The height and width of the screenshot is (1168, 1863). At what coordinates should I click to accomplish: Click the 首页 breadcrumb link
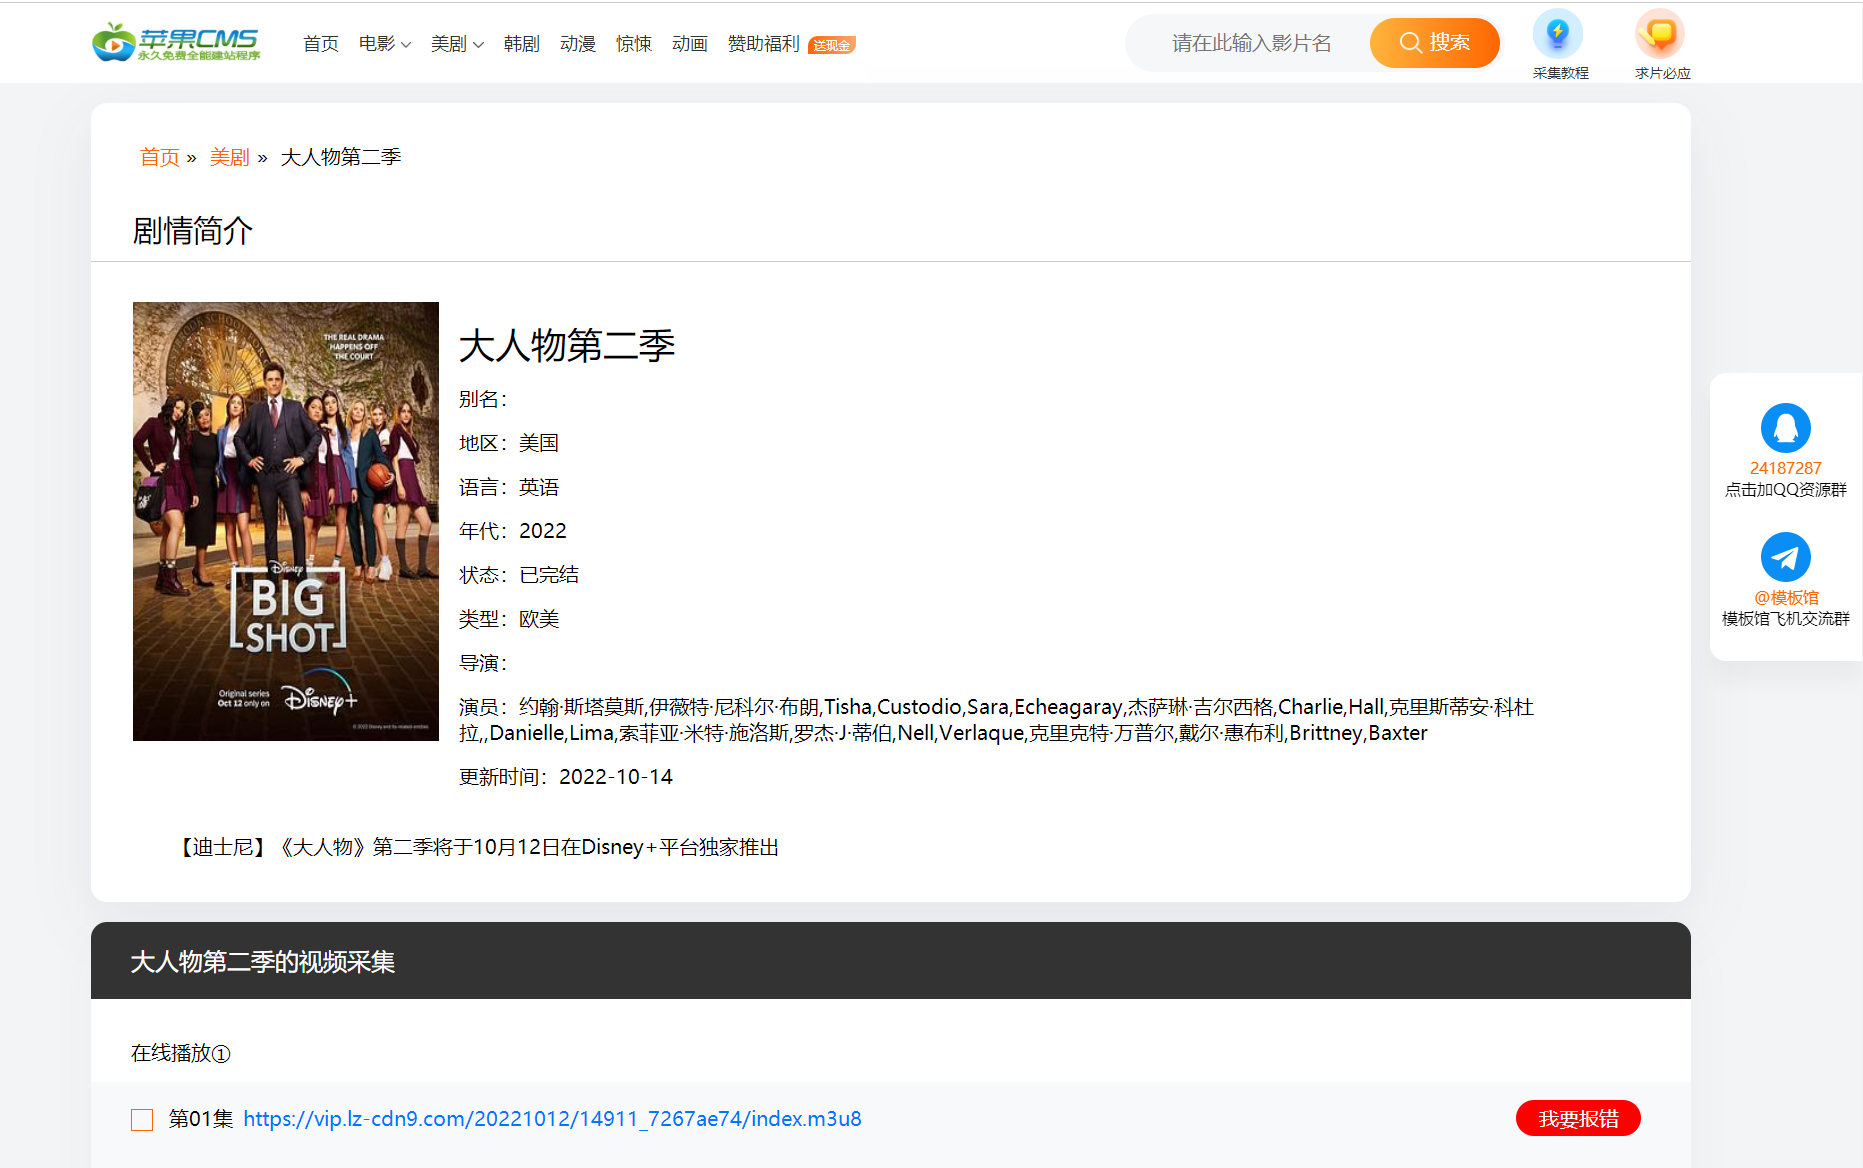(x=160, y=157)
